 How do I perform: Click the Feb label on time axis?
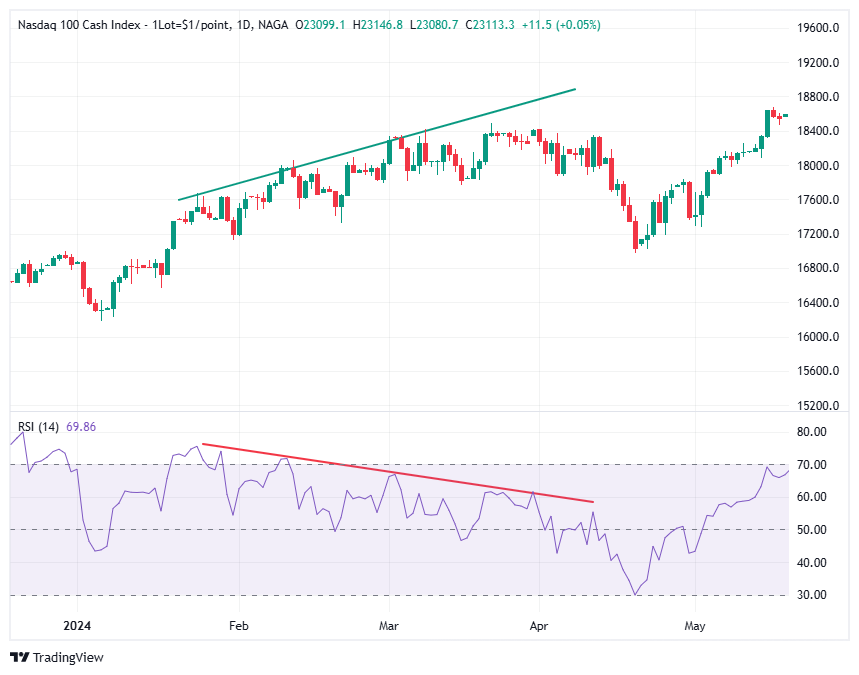tap(237, 627)
